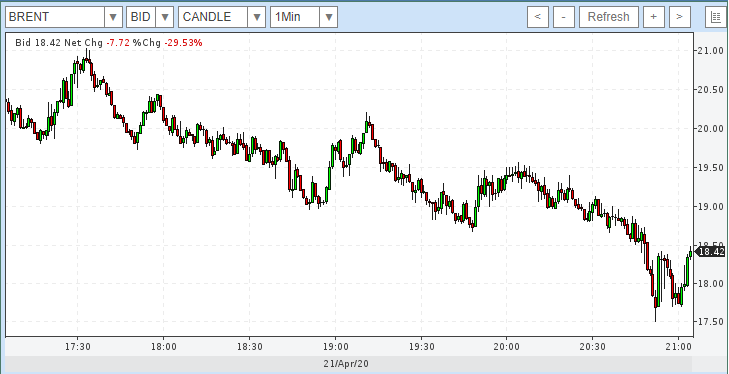This screenshot has height=374, width=729.
Task: Click the BRENT symbol field
Action: (x=55, y=17)
